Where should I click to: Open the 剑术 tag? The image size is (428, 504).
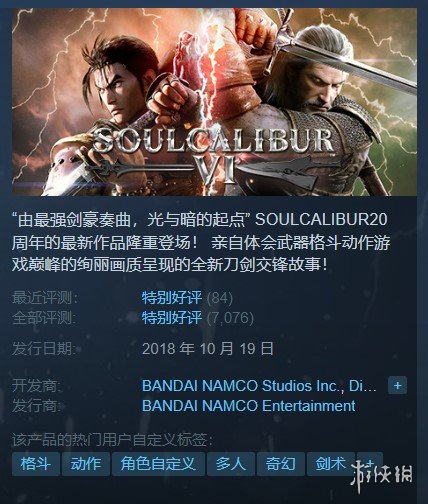coord(331,464)
